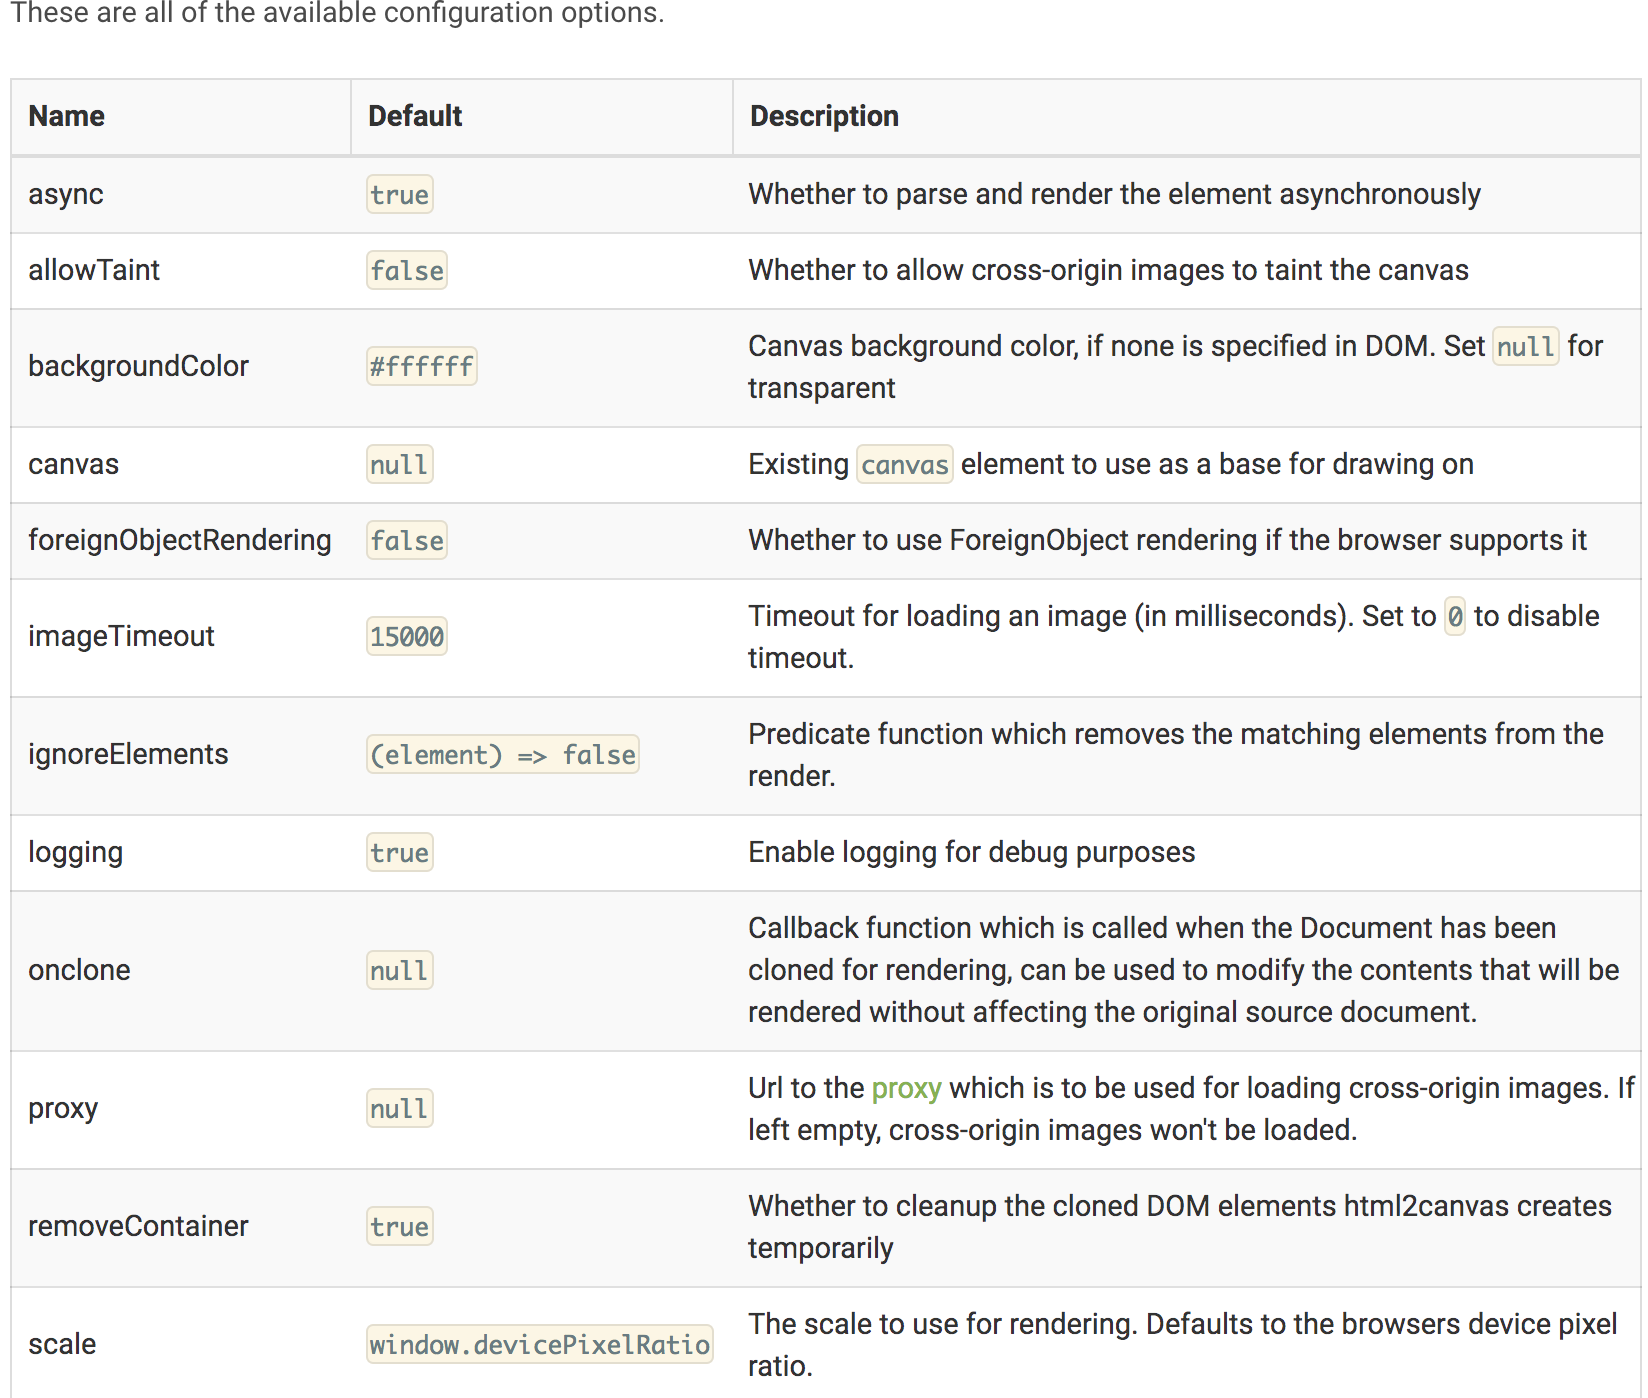This screenshot has height=1398, width=1648.
Task: Click the Name column header
Action: 66,116
